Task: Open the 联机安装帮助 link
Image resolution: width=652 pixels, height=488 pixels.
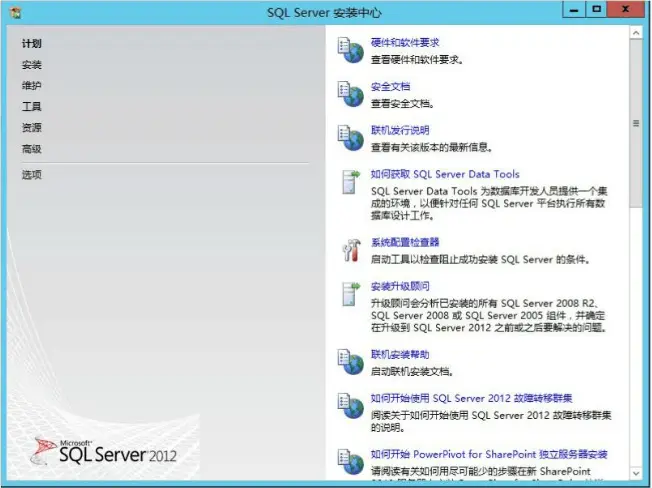Action: click(400, 355)
